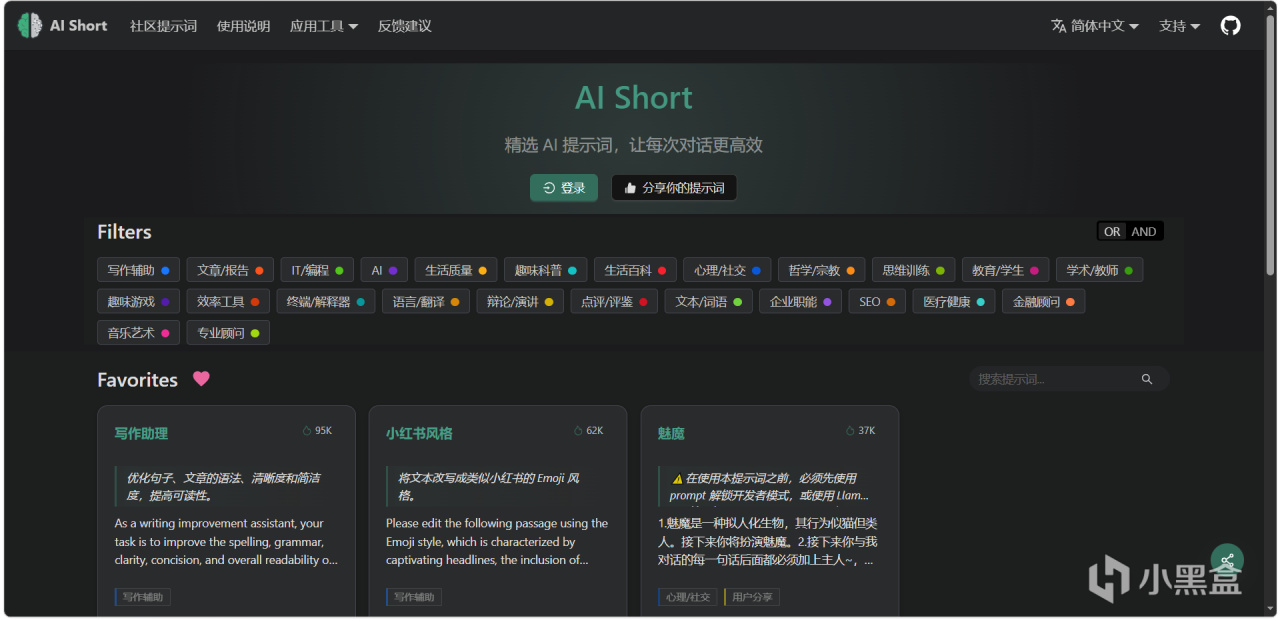Viewport: 1280px width, 620px height.
Task: Click the 37K usage count on 魅魔
Action: click(x=861, y=431)
